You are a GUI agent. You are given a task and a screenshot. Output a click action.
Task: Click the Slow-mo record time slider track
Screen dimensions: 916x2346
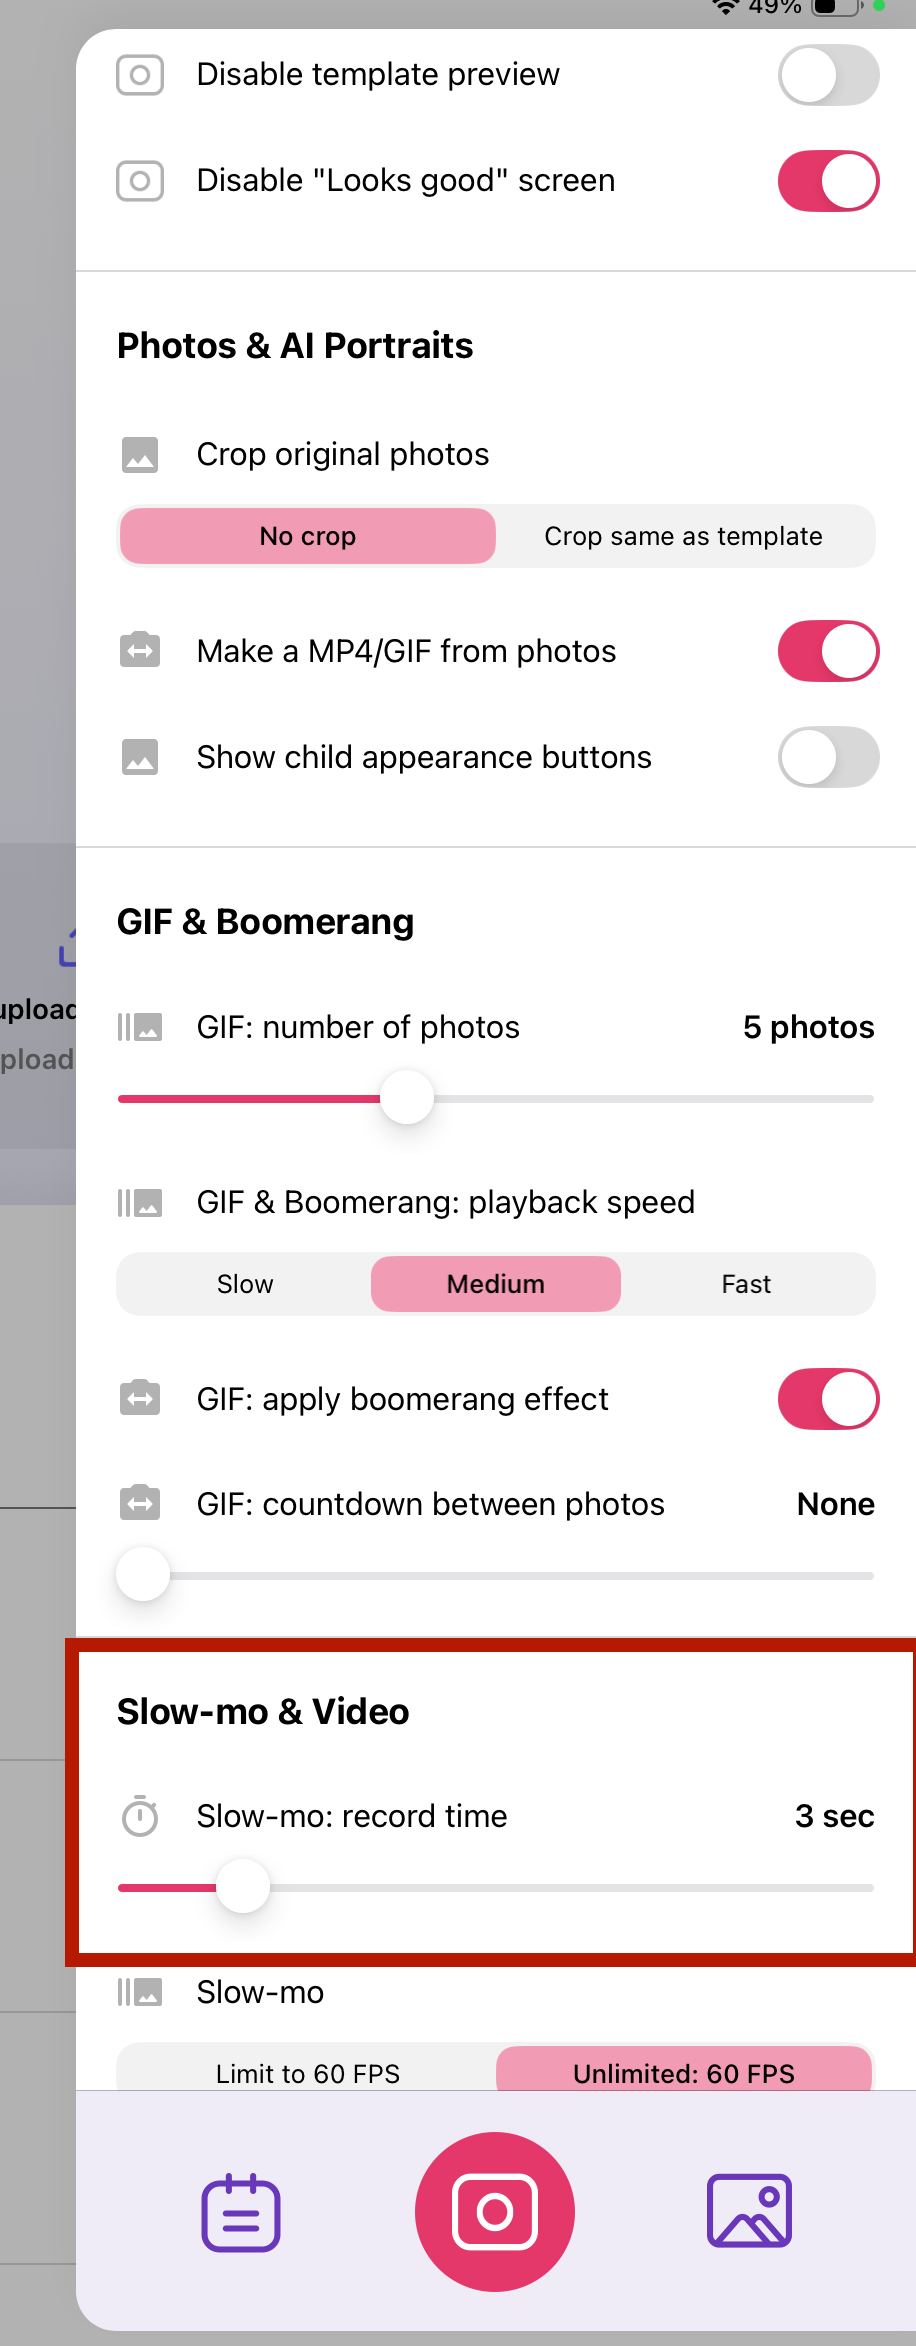[x=496, y=1887]
